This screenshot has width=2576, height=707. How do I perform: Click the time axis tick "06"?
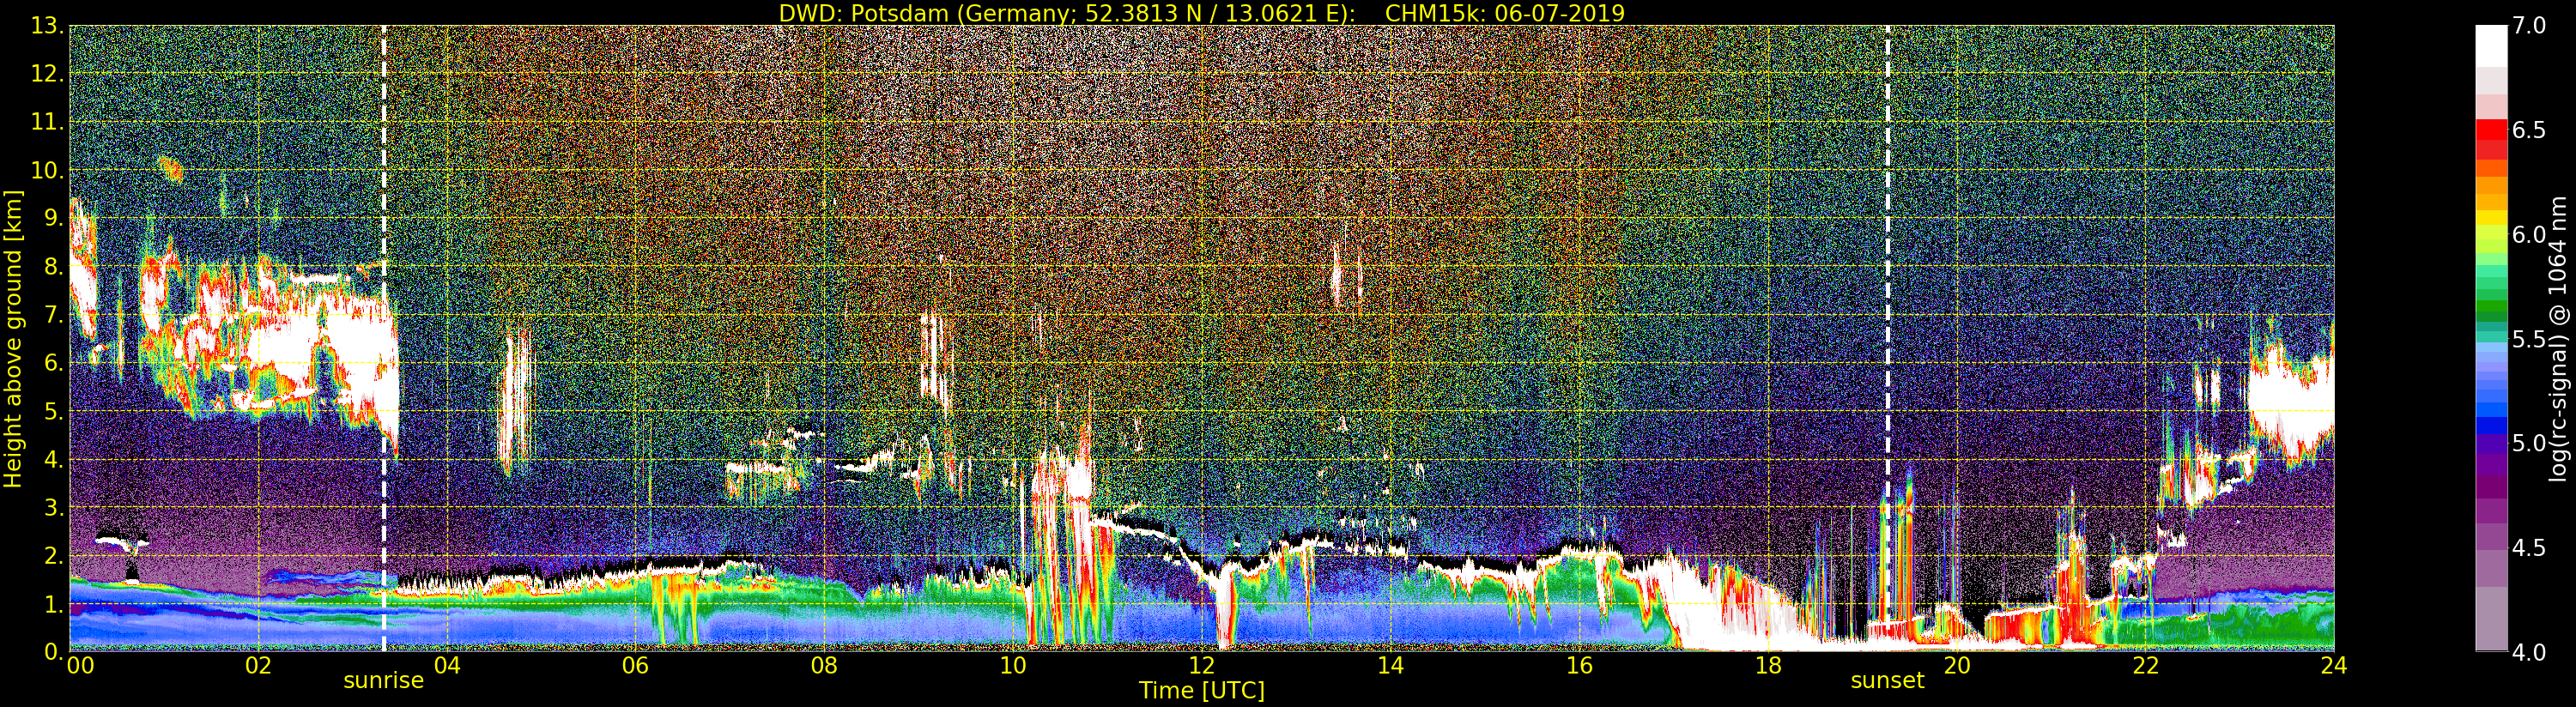tap(635, 666)
